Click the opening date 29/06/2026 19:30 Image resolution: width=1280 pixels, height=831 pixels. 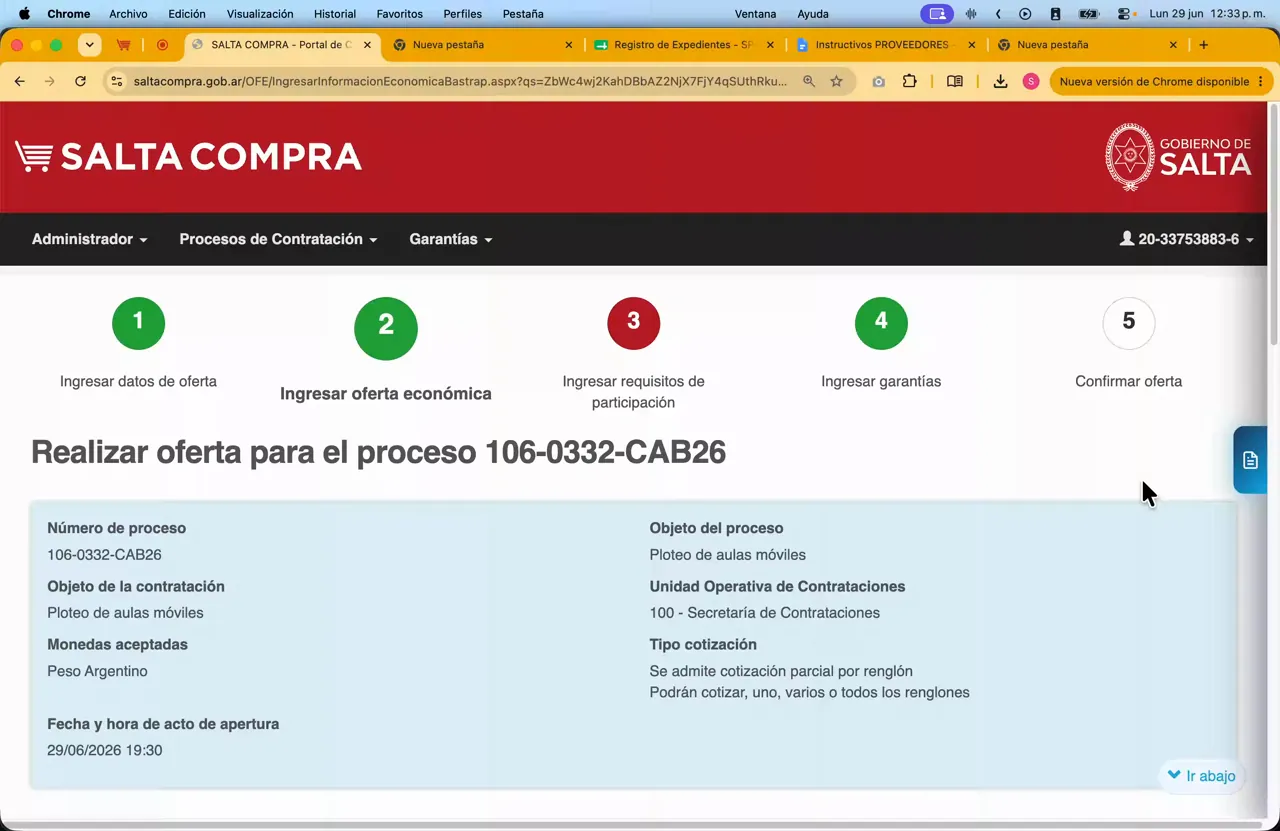click(x=104, y=750)
